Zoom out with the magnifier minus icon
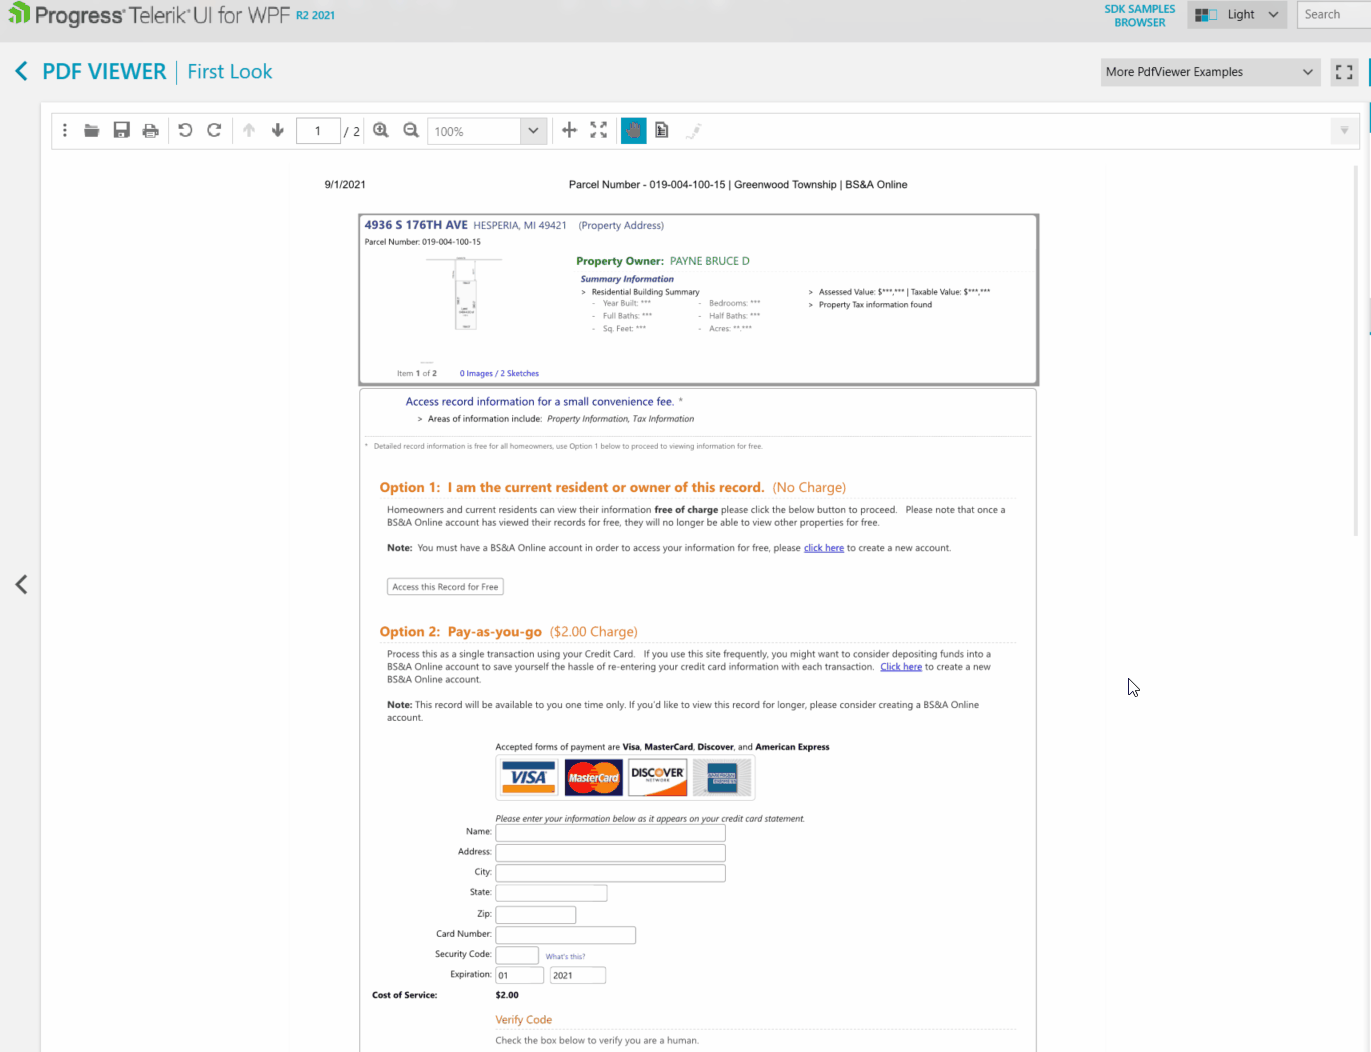1371x1052 pixels. coord(411,131)
